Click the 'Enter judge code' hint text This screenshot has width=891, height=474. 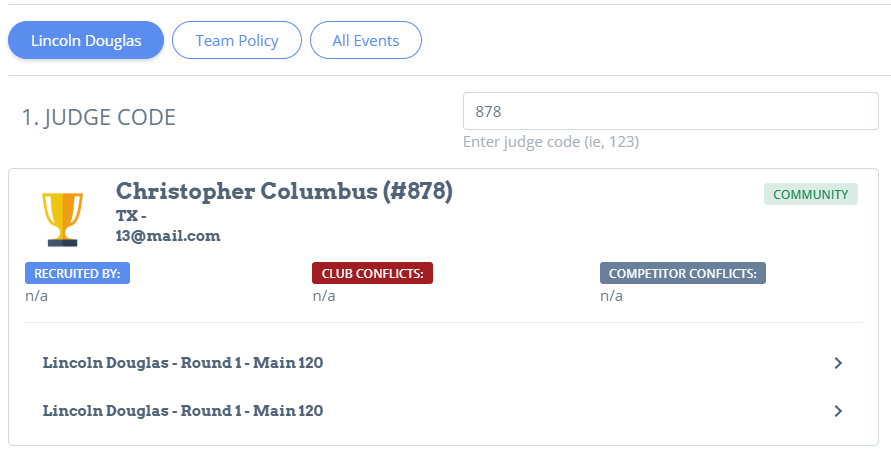point(551,142)
